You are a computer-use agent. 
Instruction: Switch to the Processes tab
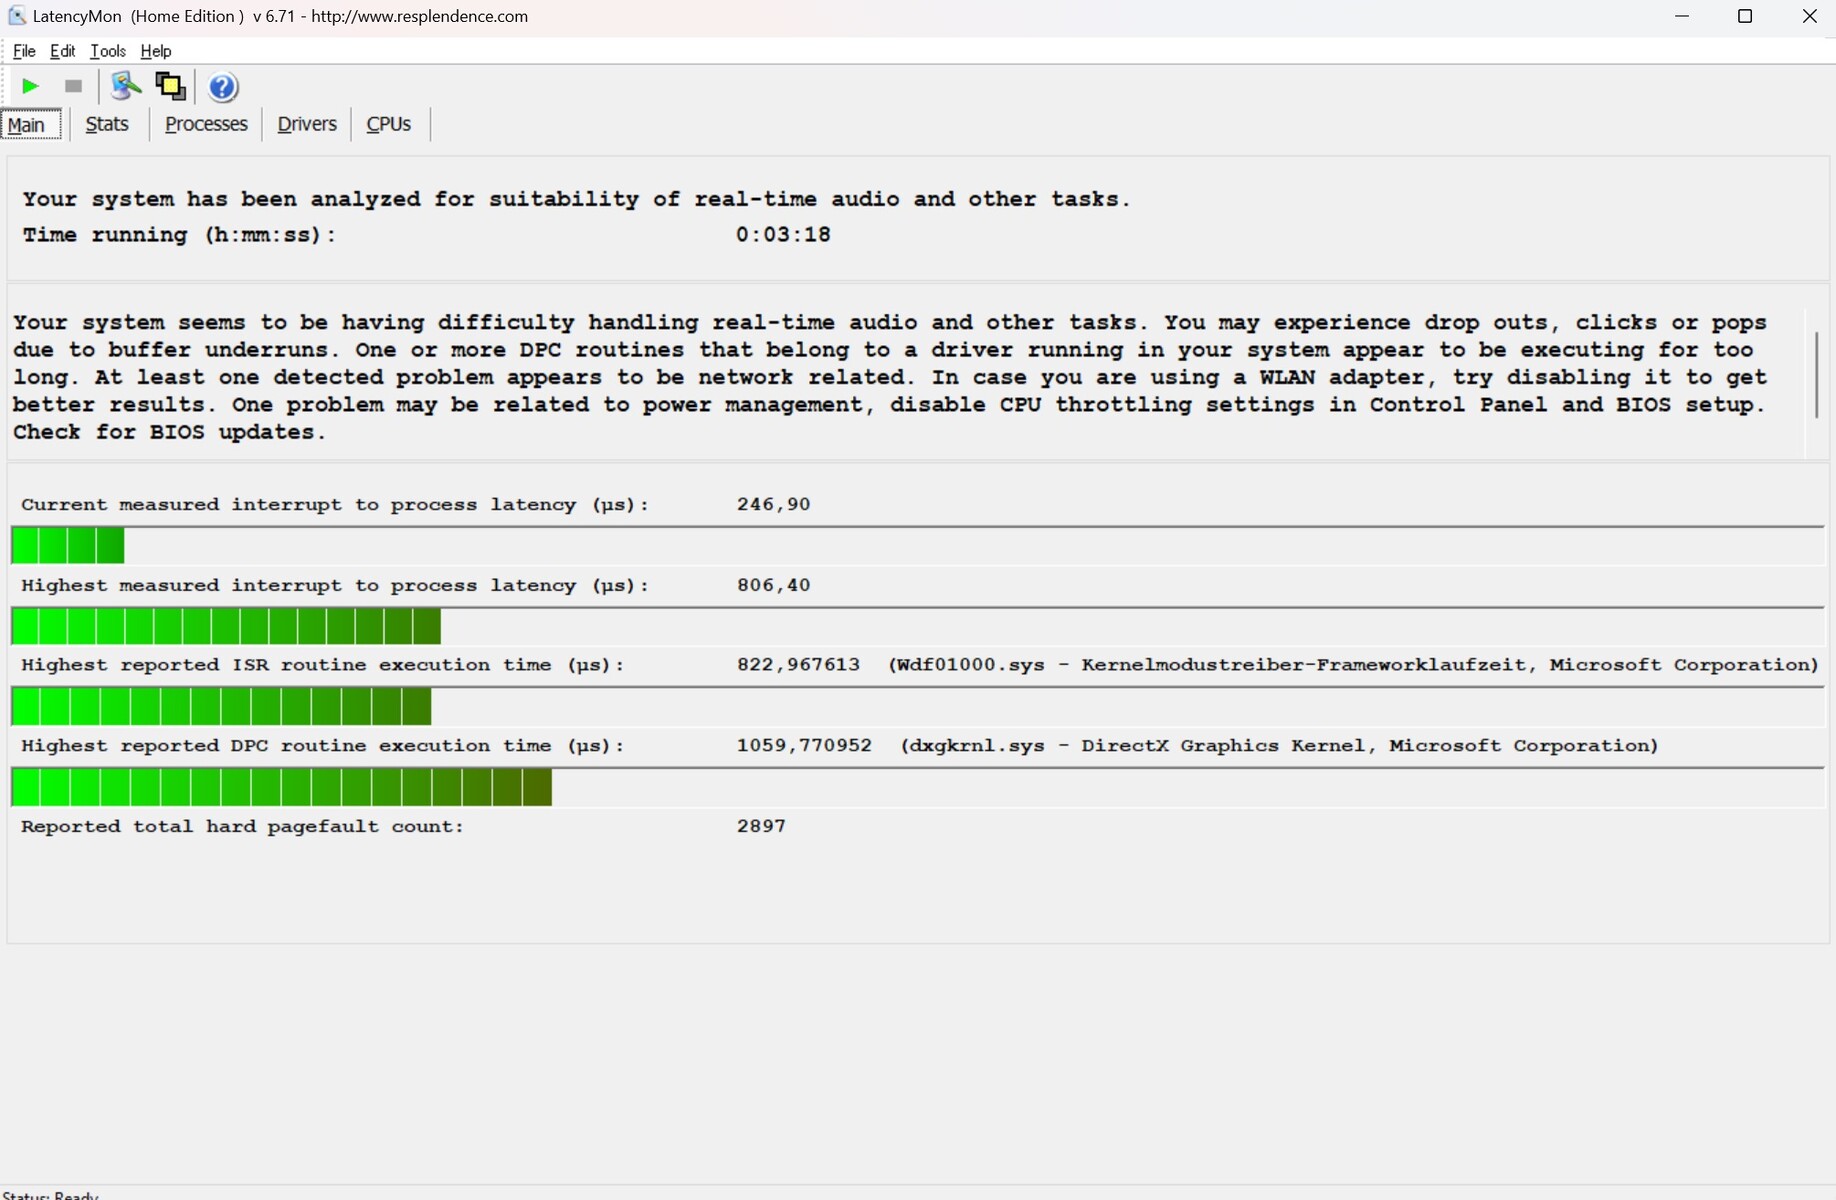(206, 124)
